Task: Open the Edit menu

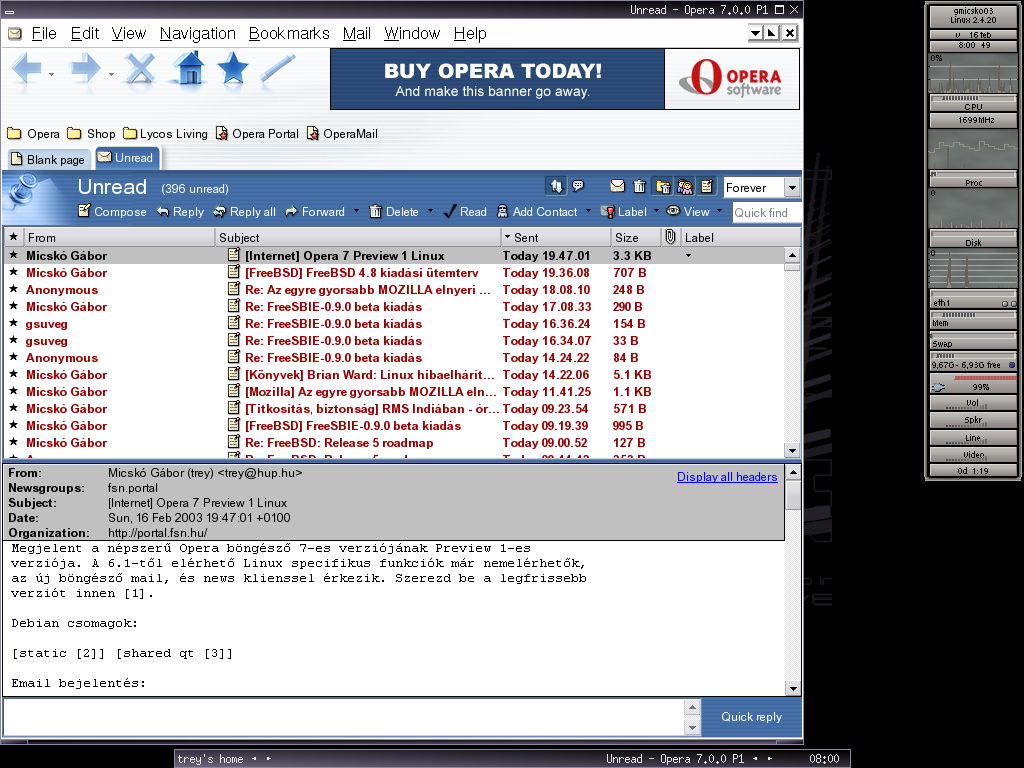Action: [x=85, y=33]
